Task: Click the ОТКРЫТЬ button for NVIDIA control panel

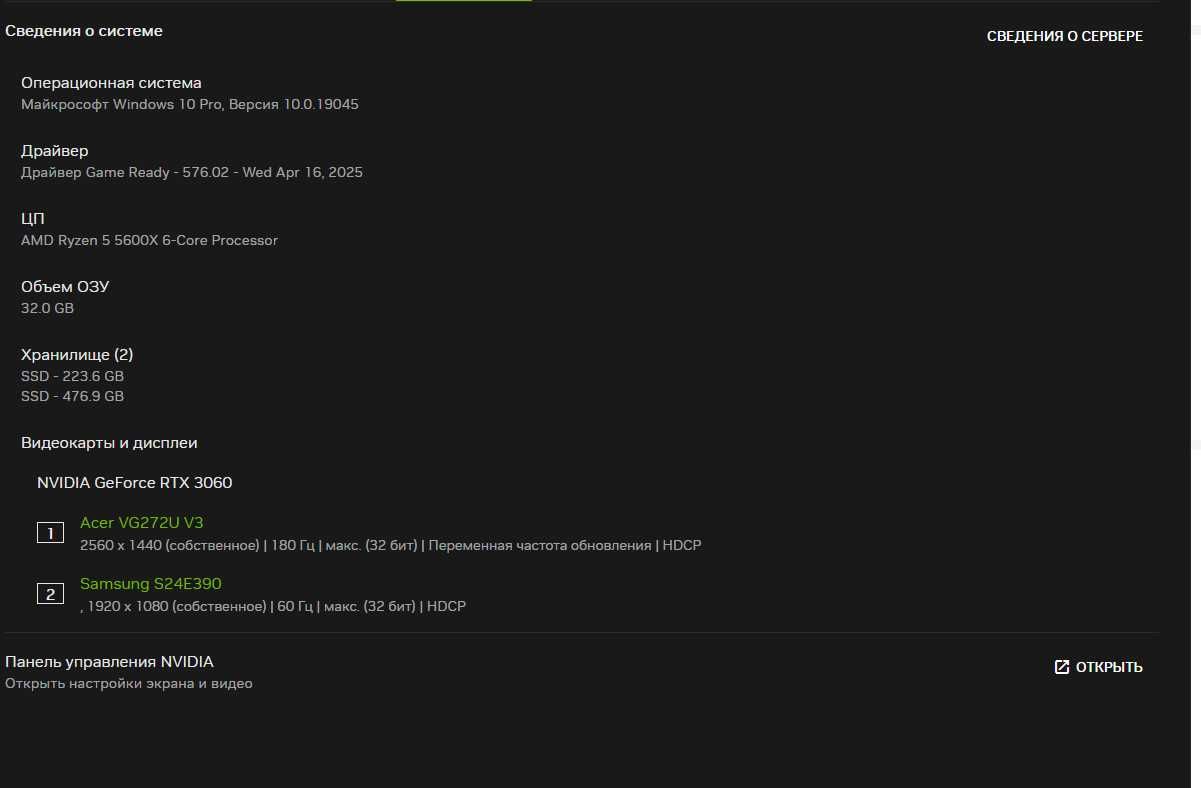Action: tap(1098, 667)
